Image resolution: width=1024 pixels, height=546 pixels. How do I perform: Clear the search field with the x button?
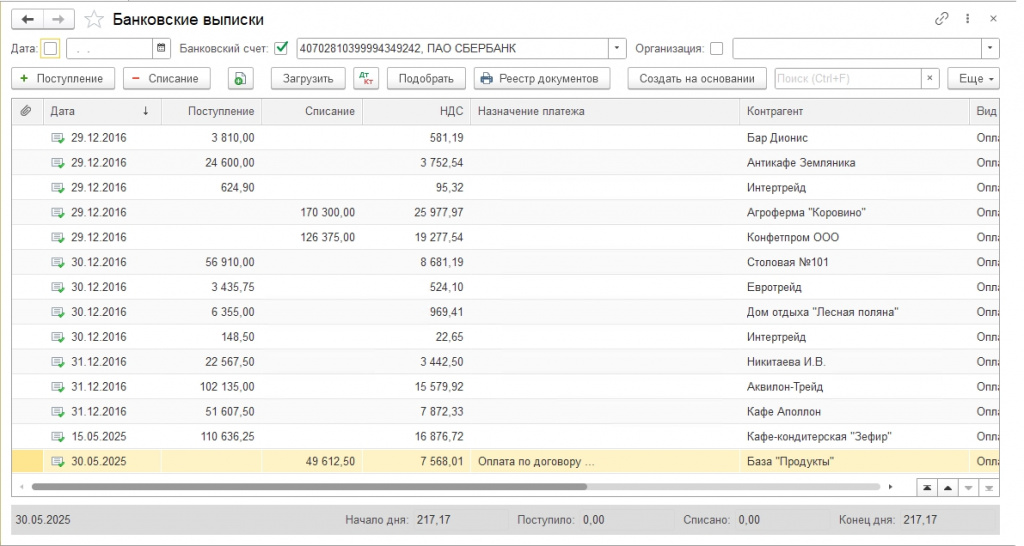[930, 78]
